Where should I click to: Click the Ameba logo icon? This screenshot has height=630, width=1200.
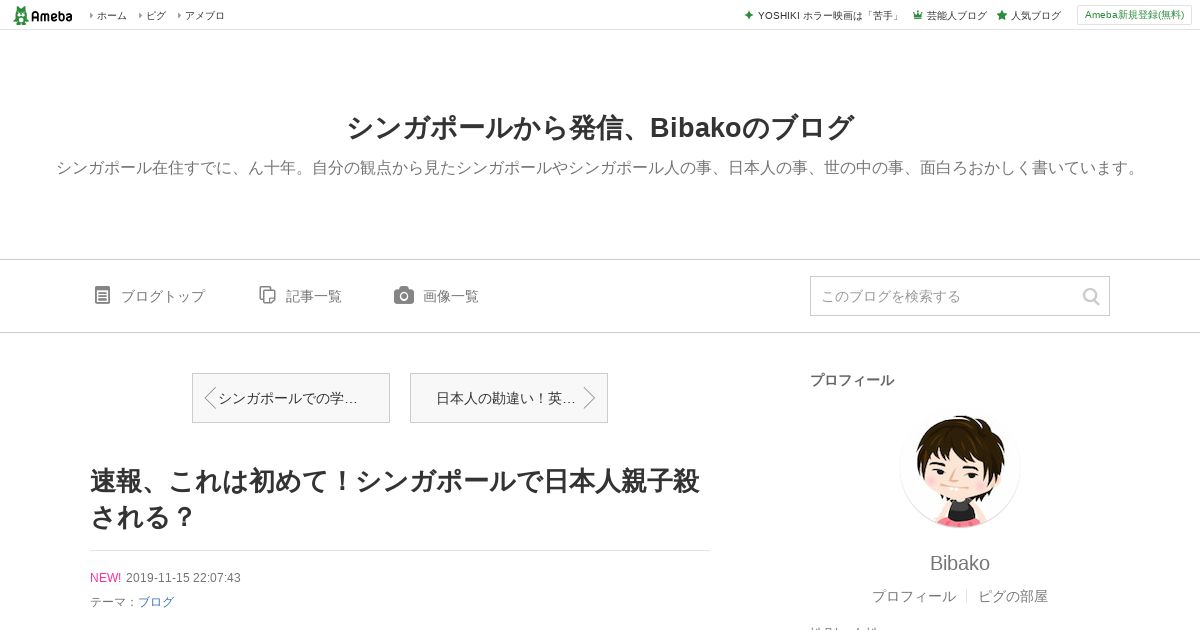(x=43, y=15)
